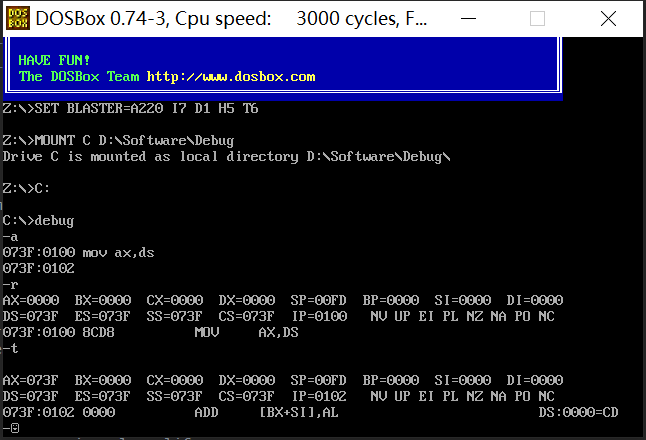Click 'The DOSBox Team' text in the banner
This screenshot has width=646, height=440.
79,76
